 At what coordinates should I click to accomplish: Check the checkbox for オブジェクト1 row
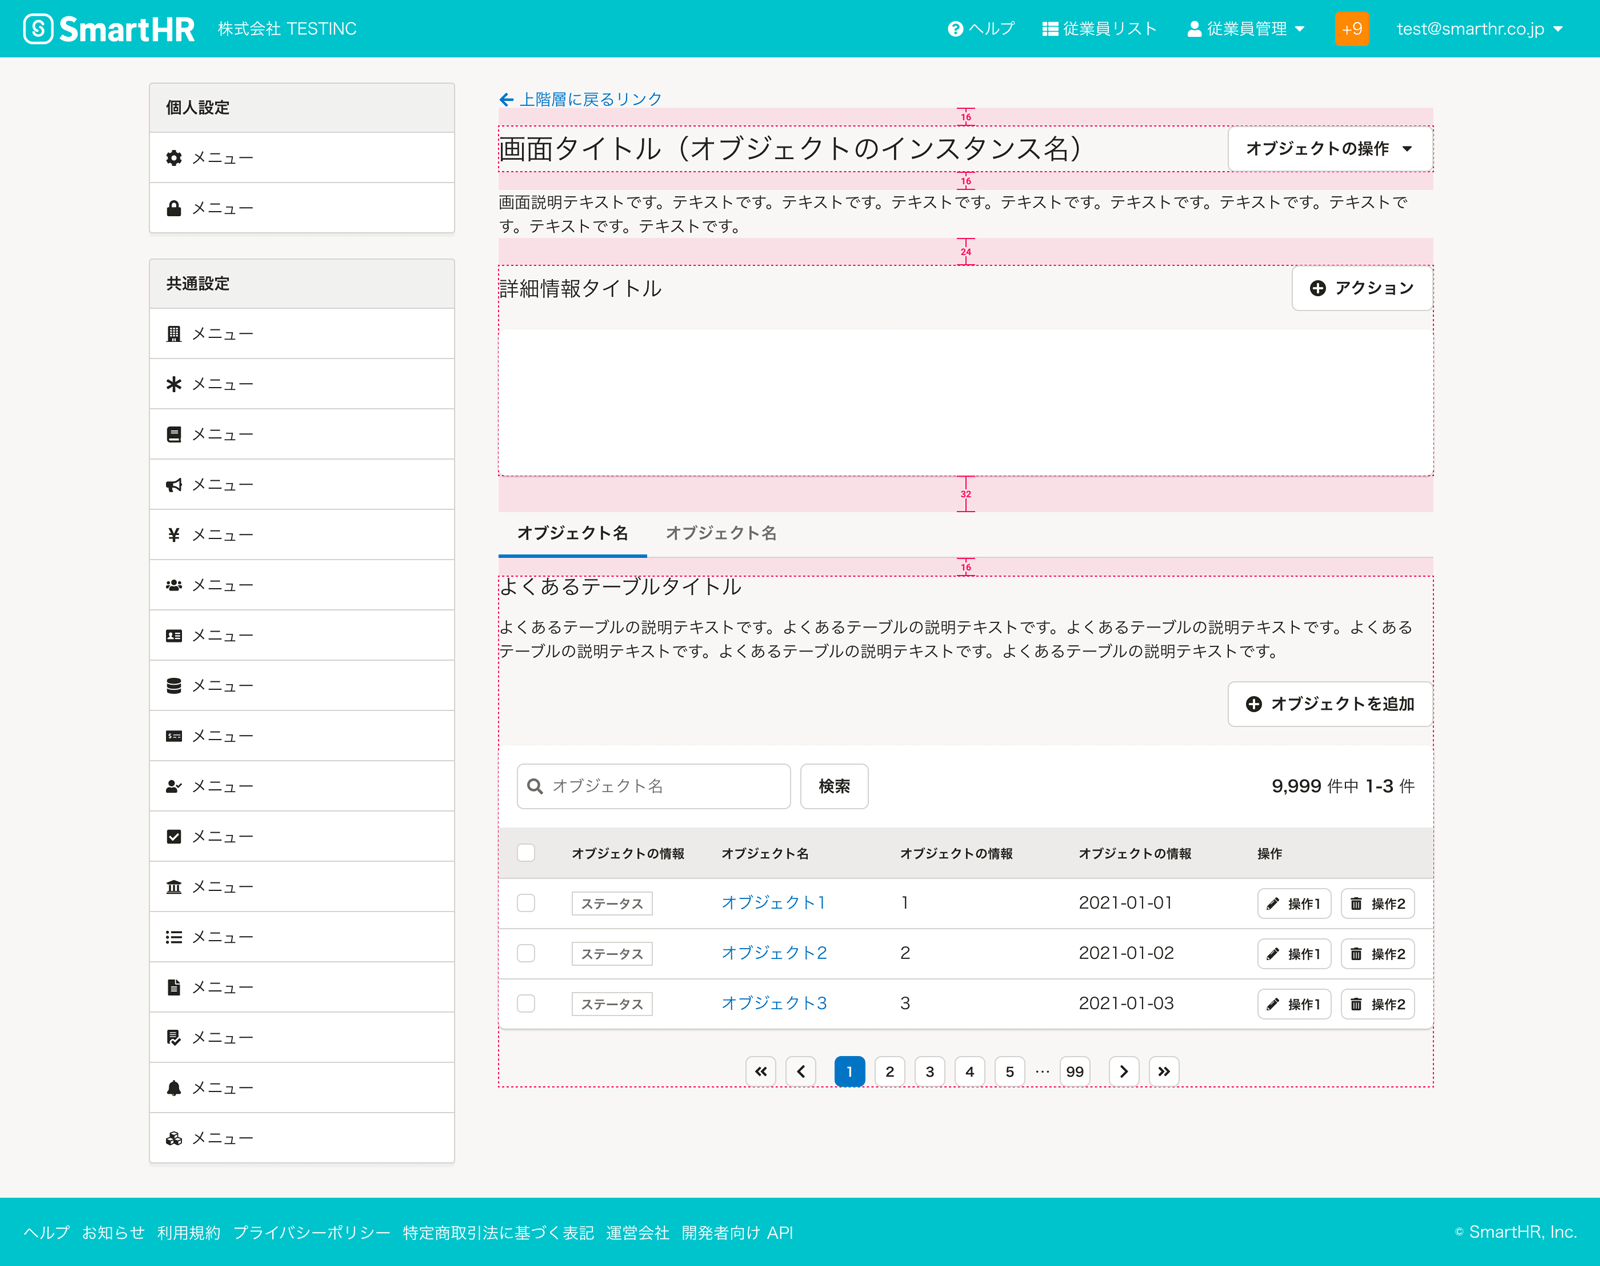coord(526,903)
